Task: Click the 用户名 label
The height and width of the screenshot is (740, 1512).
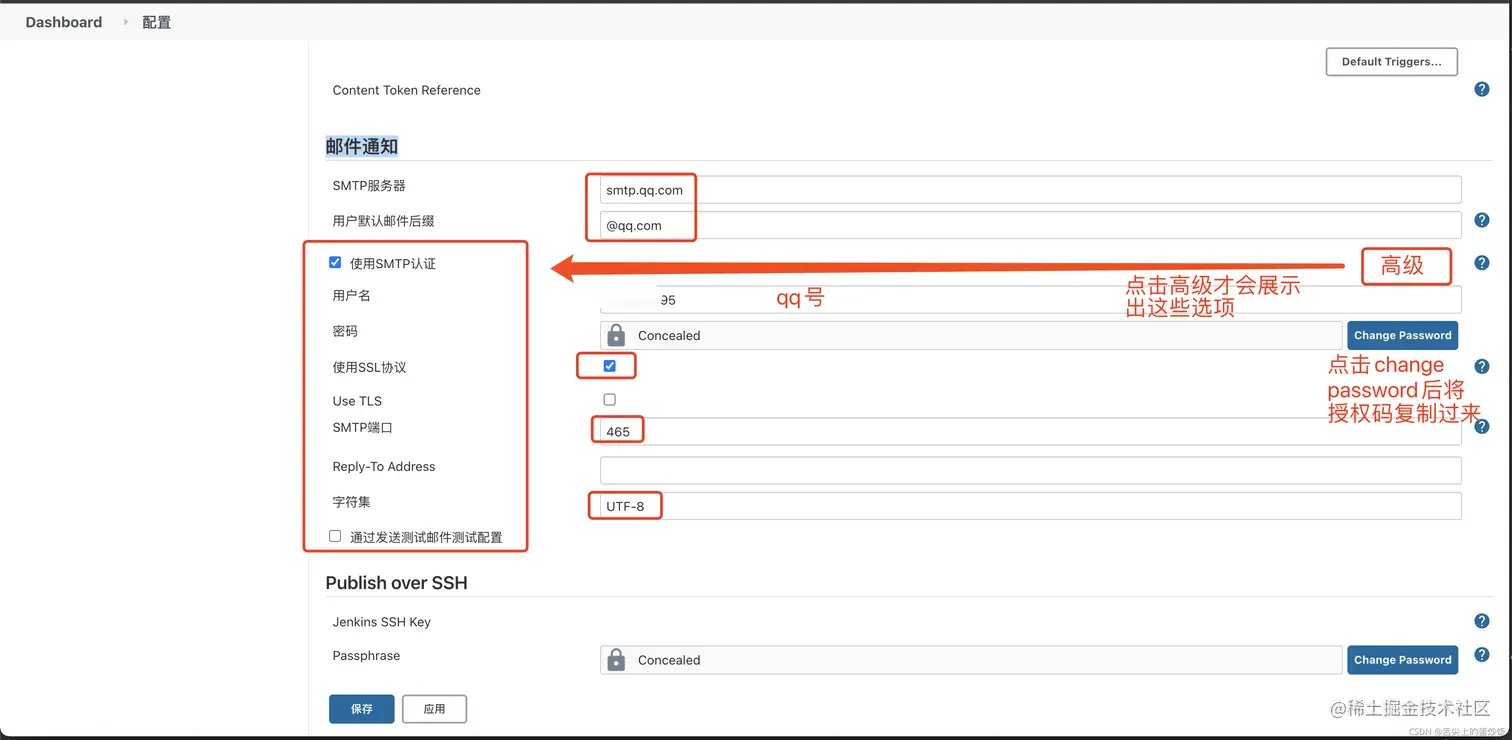Action: pos(351,295)
